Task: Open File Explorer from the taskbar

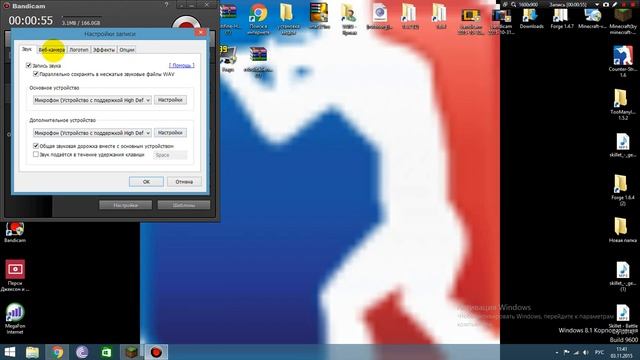Action: pyautogui.click(x=32, y=352)
